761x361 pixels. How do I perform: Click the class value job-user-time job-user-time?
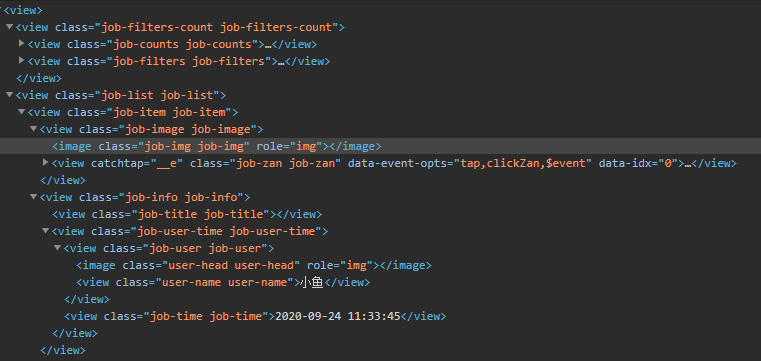click(227, 231)
